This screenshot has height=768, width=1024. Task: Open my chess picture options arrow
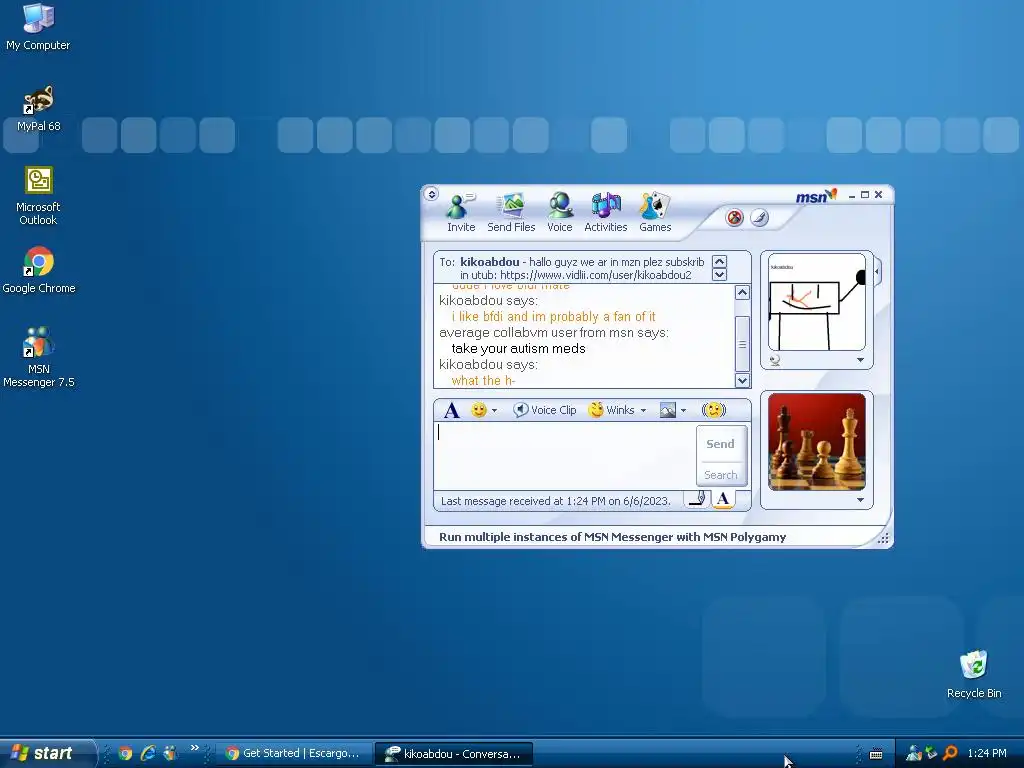coord(860,500)
